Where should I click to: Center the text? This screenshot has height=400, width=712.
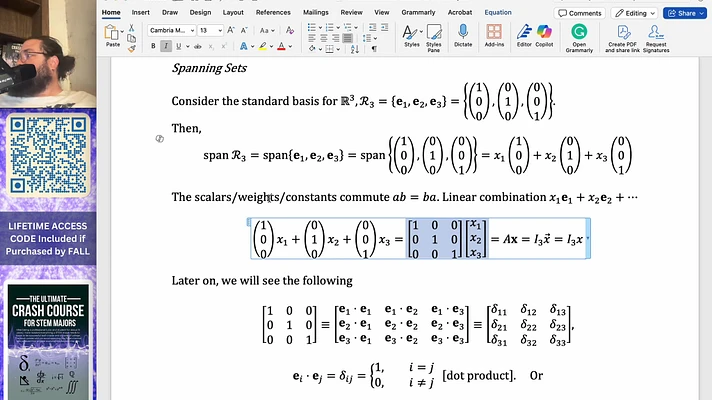(x=324, y=38)
